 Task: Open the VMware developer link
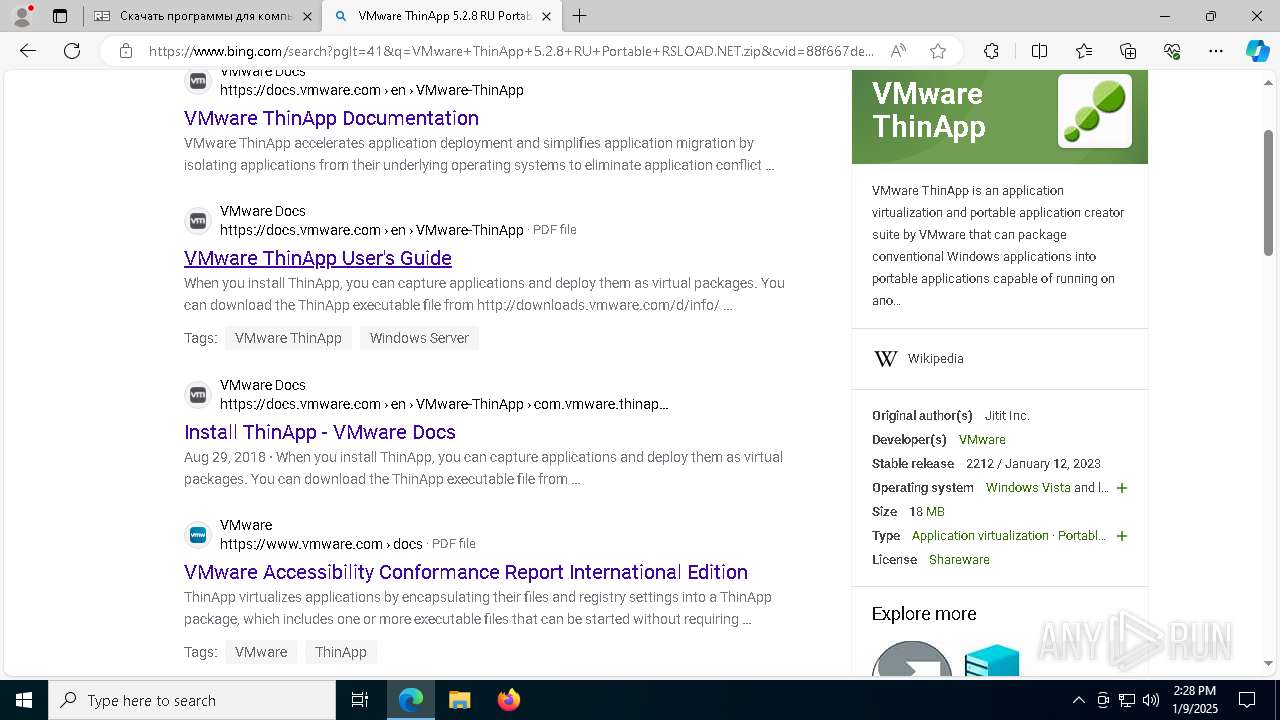pyautogui.click(x=982, y=440)
